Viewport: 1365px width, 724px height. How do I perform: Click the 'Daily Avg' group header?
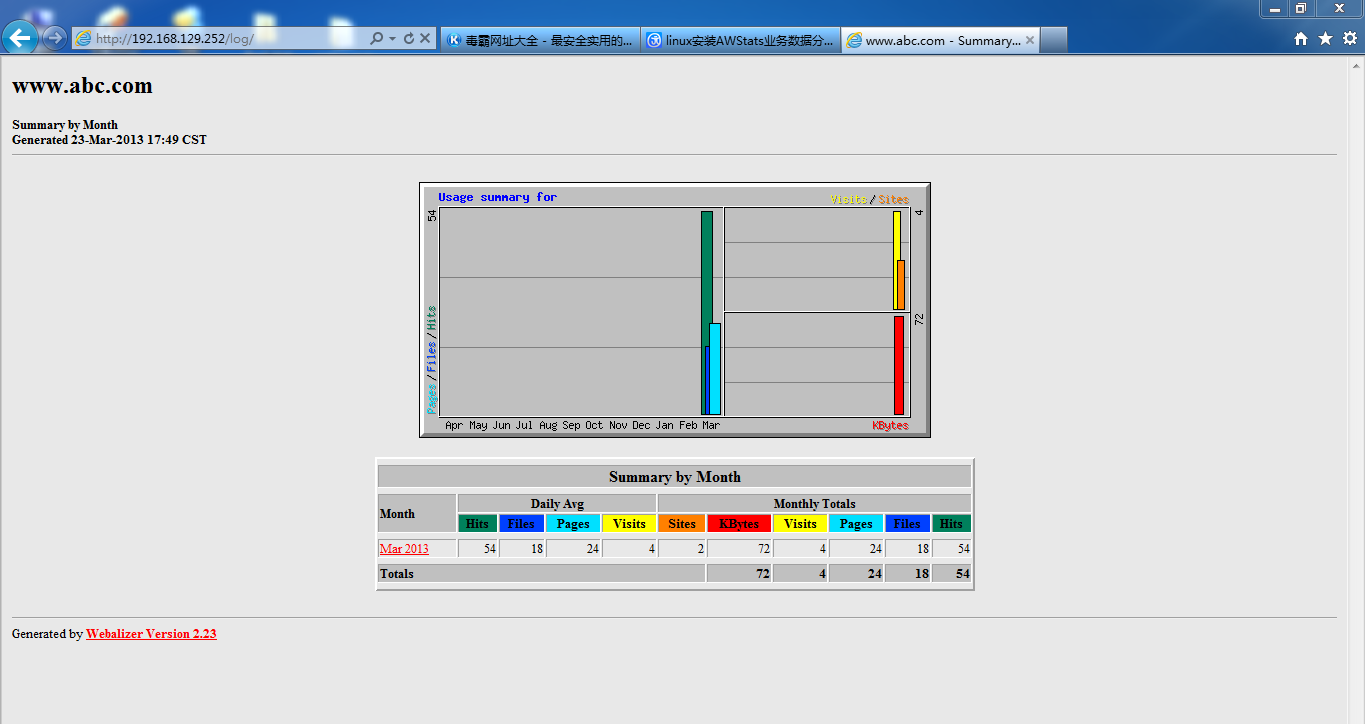(557, 504)
